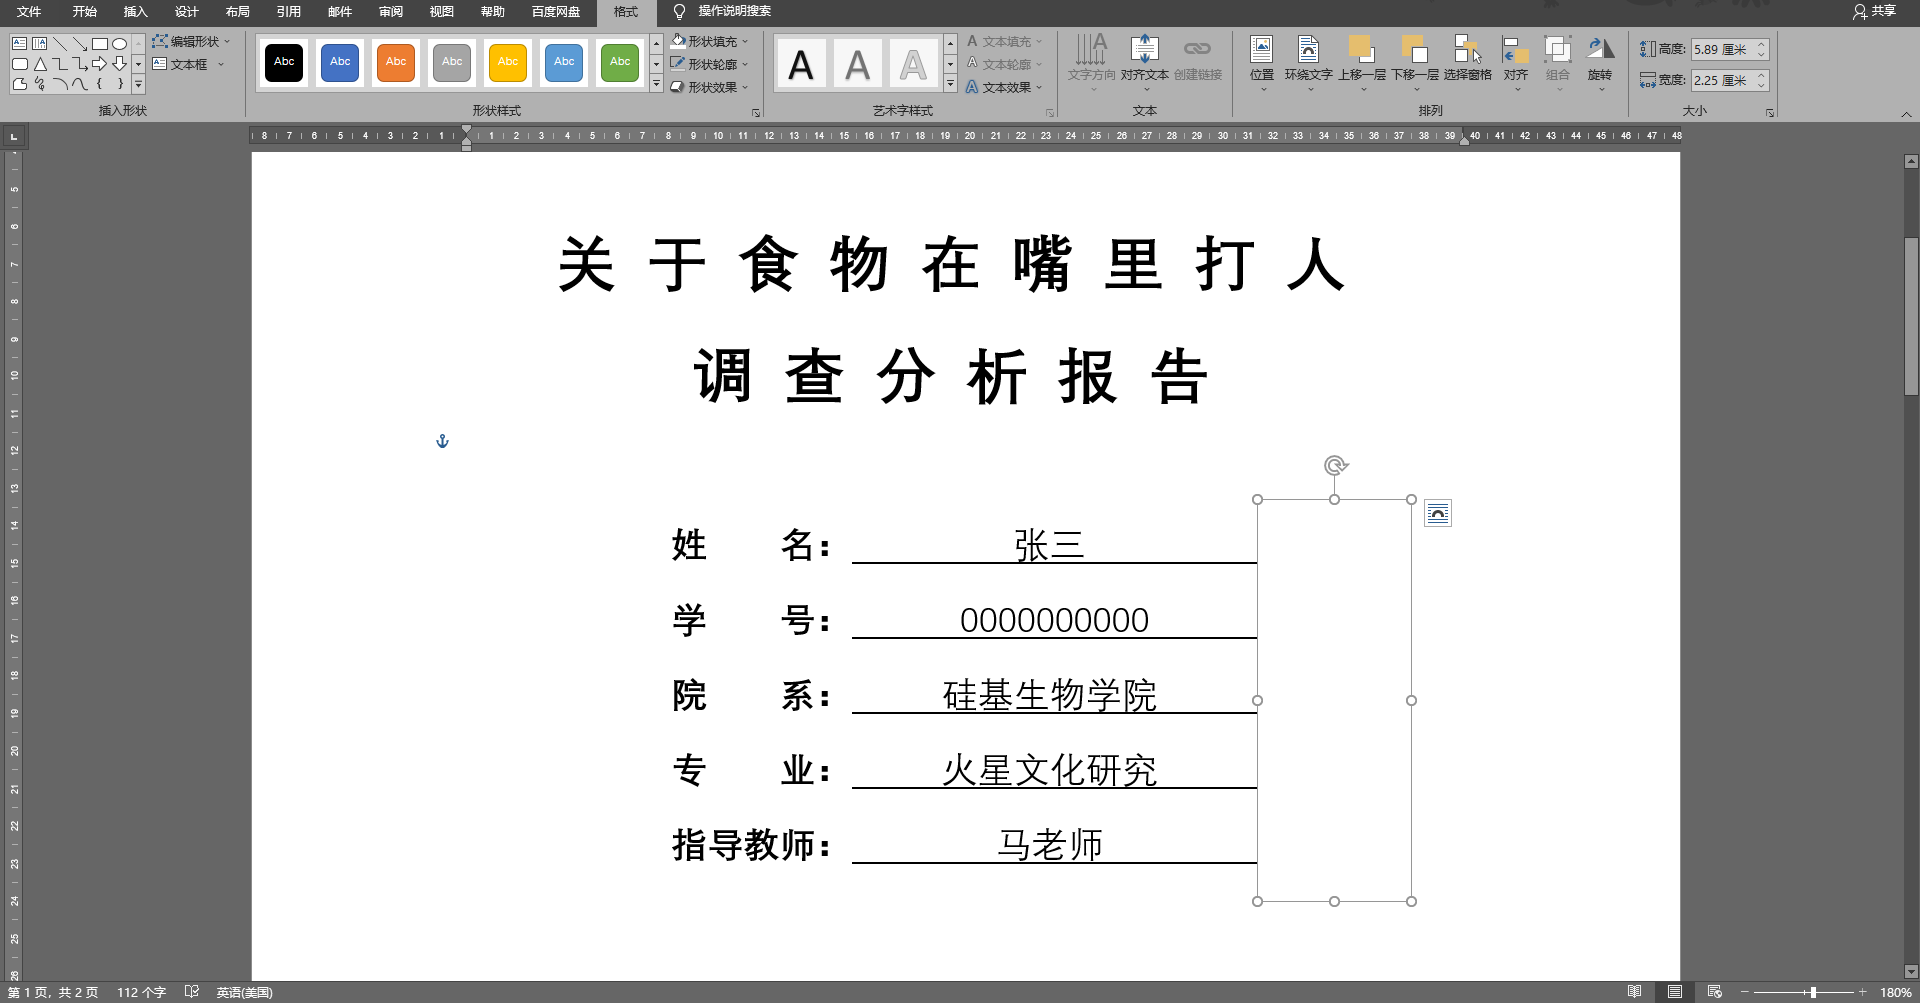Apply the first black WordArt style A
The height and width of the screenshot is (1003, 1920).
tap(801, 64)
